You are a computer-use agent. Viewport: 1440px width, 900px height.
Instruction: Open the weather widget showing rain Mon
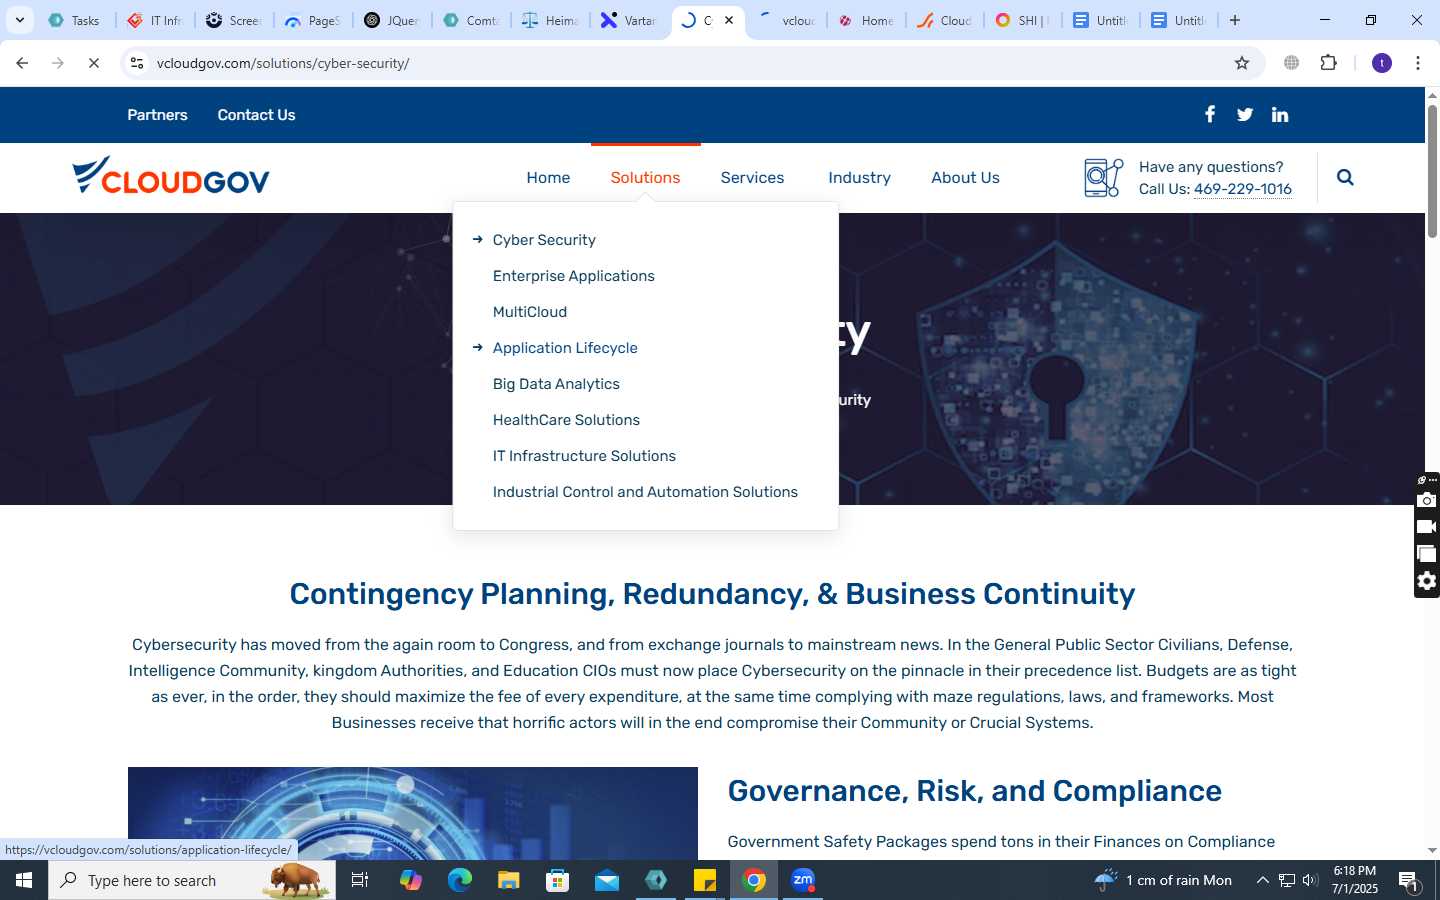(1163, 880)
